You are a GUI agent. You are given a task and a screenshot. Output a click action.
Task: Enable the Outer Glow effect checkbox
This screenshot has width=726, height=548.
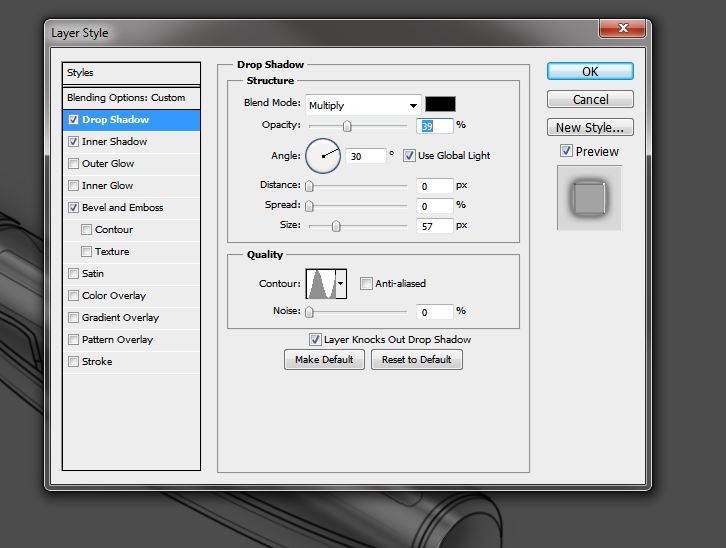74,164
